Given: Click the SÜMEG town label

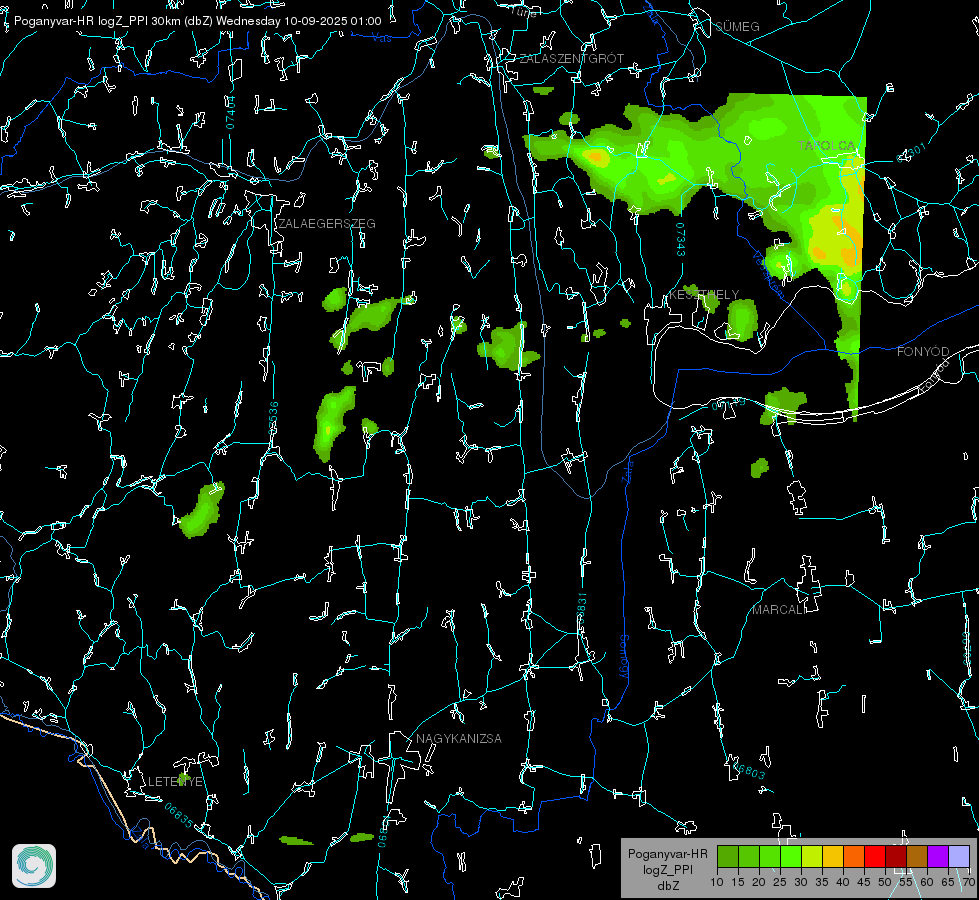Looking at the screenshot, I should click(x=737, y=26).
